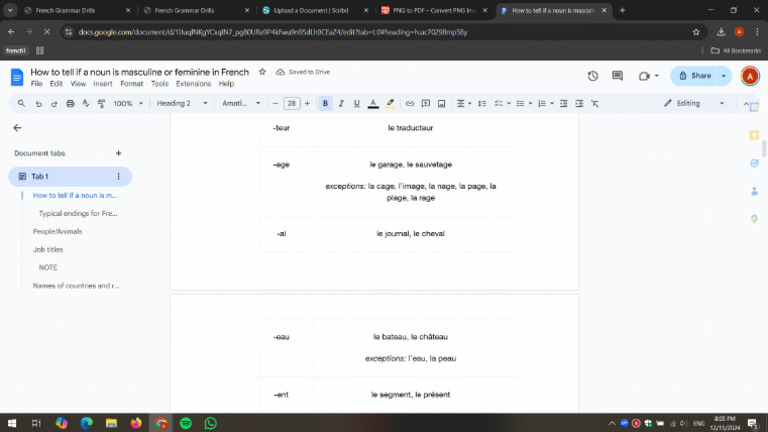Insert an image
This screenshot has width=768, height=432.
(441, 103)
